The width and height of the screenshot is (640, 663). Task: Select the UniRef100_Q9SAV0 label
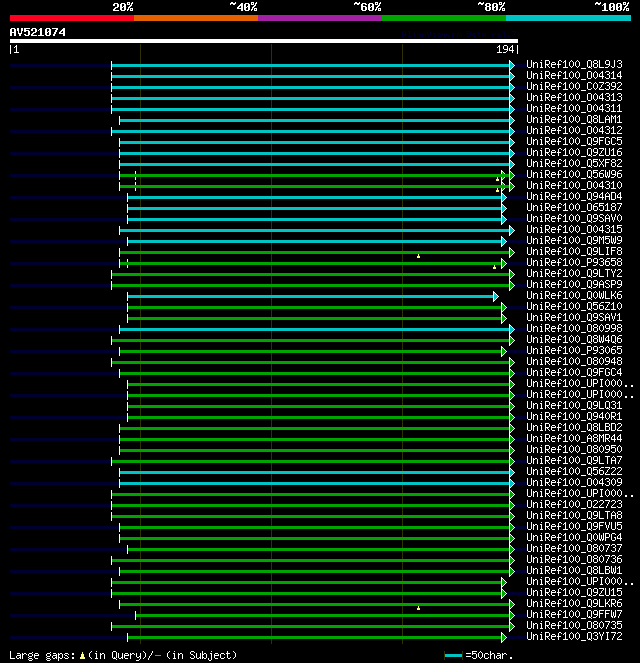574,218
